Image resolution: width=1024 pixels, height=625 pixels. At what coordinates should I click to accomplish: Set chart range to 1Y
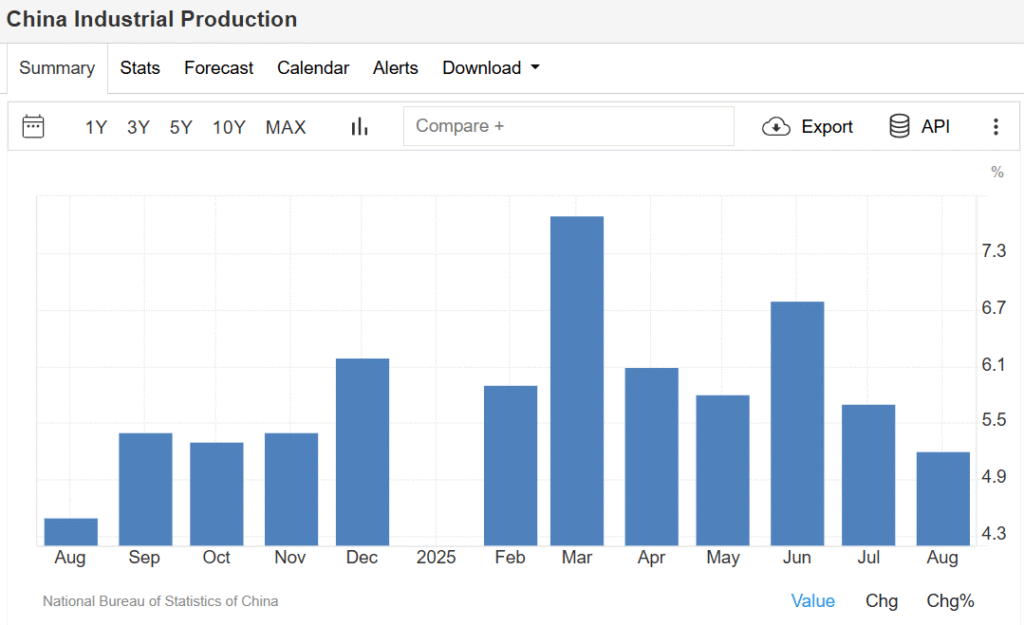[x=96, y=127]
